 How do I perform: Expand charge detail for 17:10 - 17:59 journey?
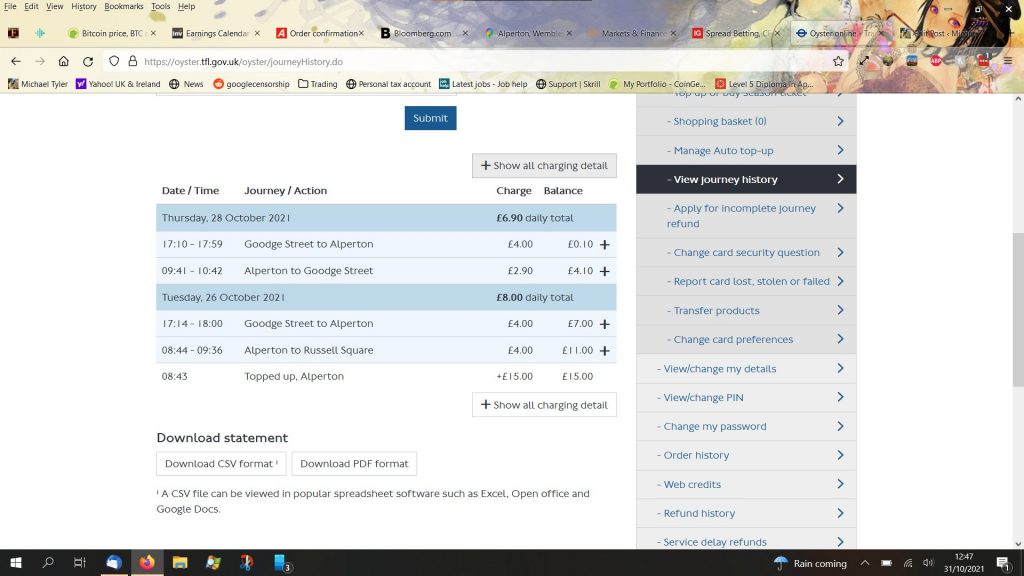(x=605, y=244)
